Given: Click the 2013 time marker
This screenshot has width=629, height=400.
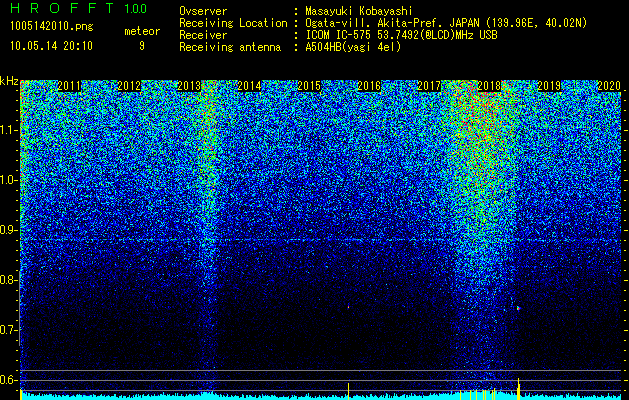Looking at the screenshot, I should (189, 86).
